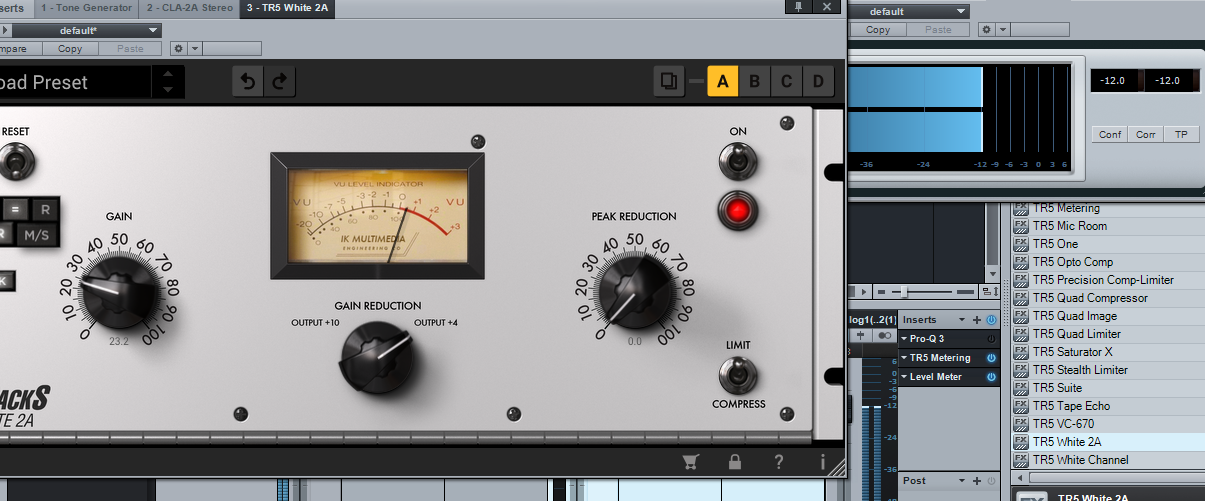Click the FX icon beside TR5 Tape Echo
This screenshot has width=1205, height=501.
(x=1021, y=406)
